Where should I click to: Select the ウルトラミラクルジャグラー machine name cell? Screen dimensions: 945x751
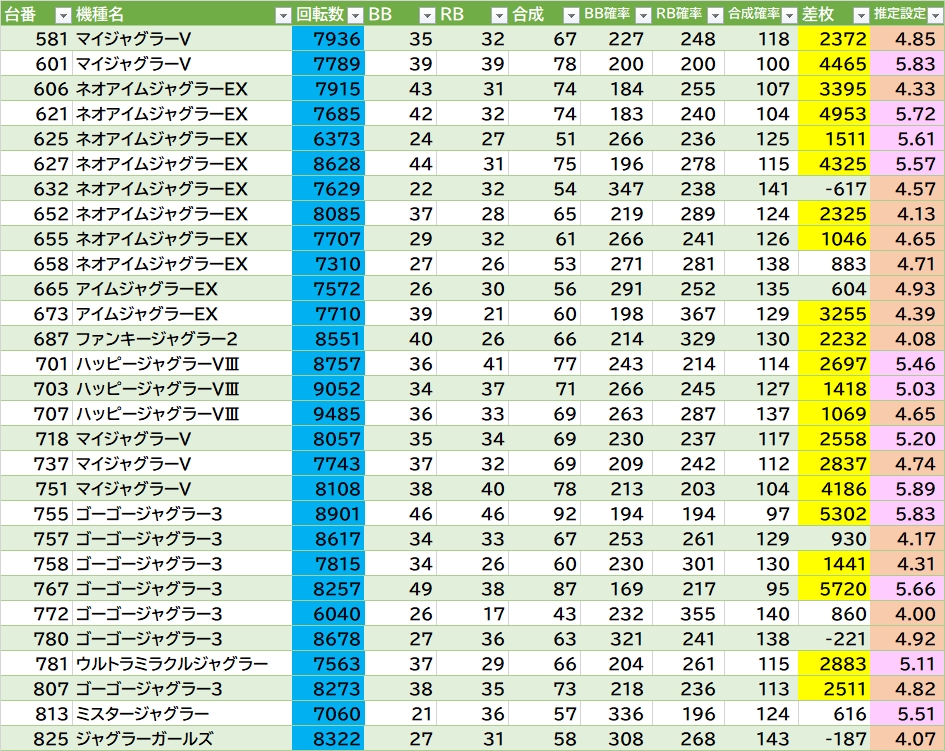click(171, 664)
